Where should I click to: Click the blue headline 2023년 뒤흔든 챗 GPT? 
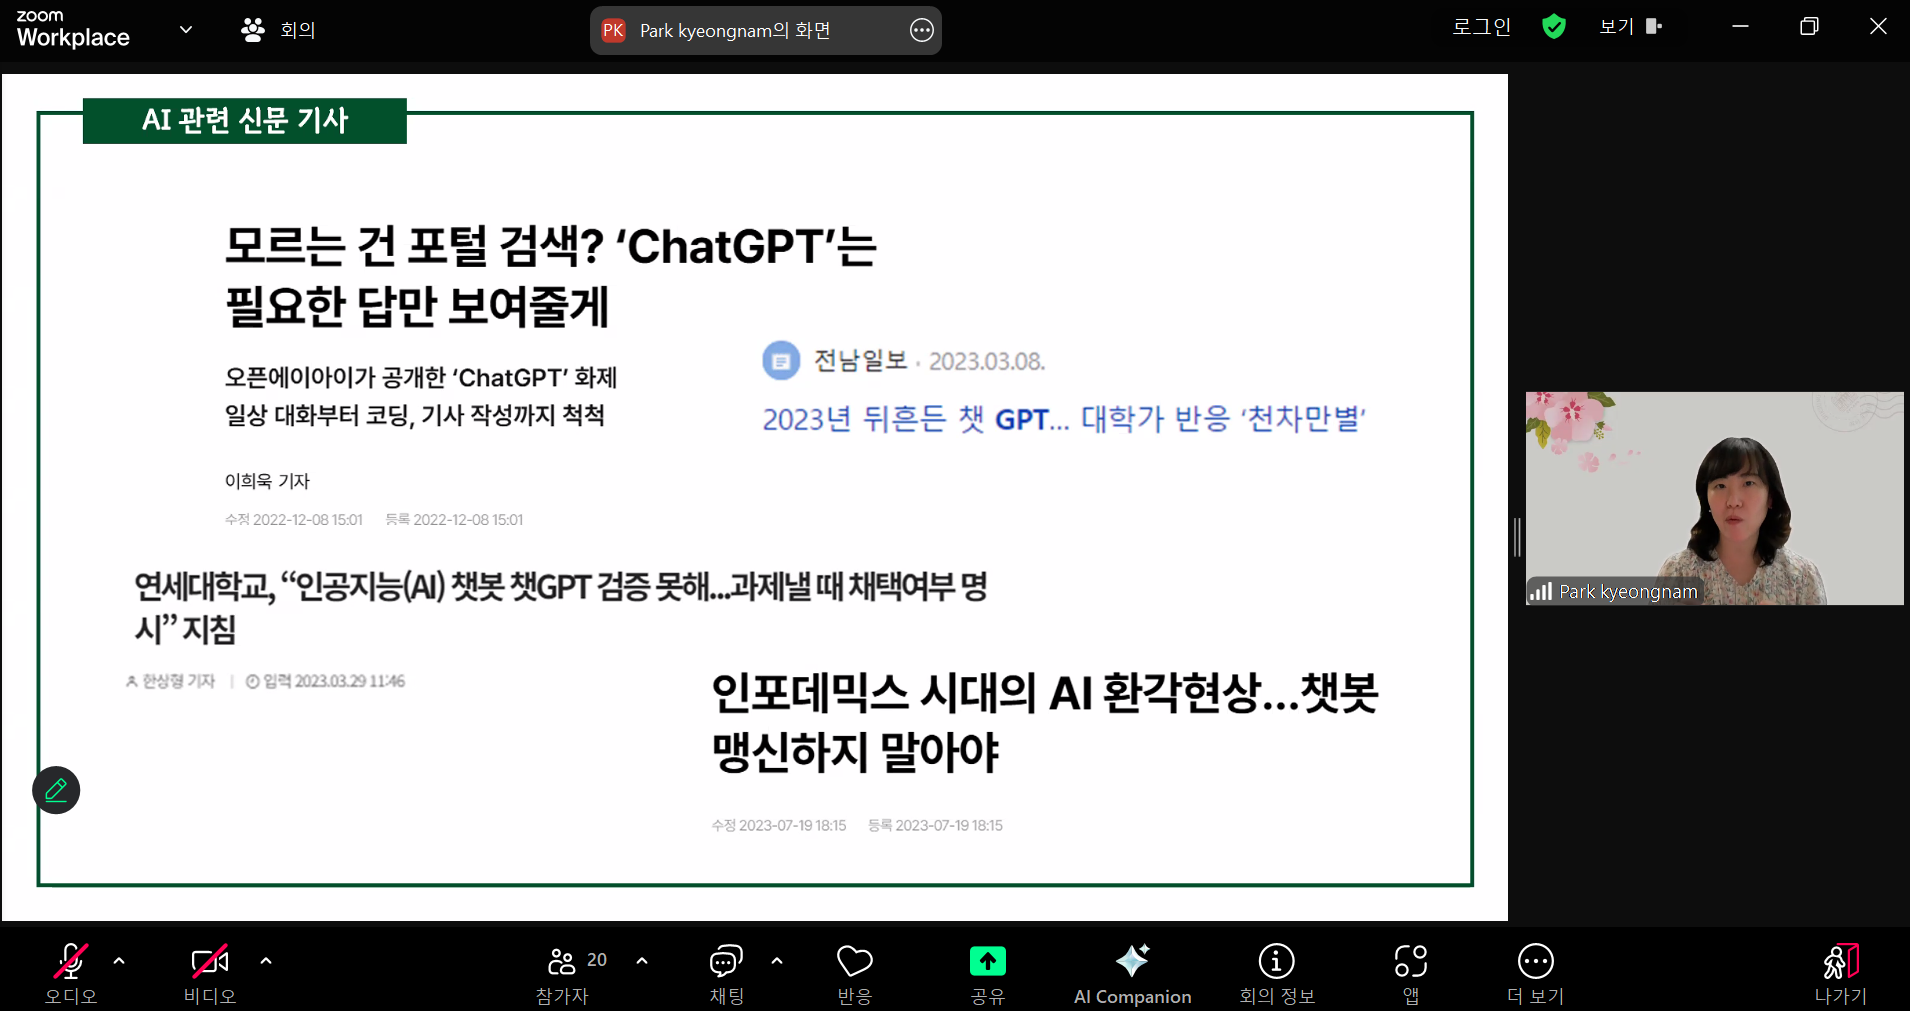[x=1064, y=418]
